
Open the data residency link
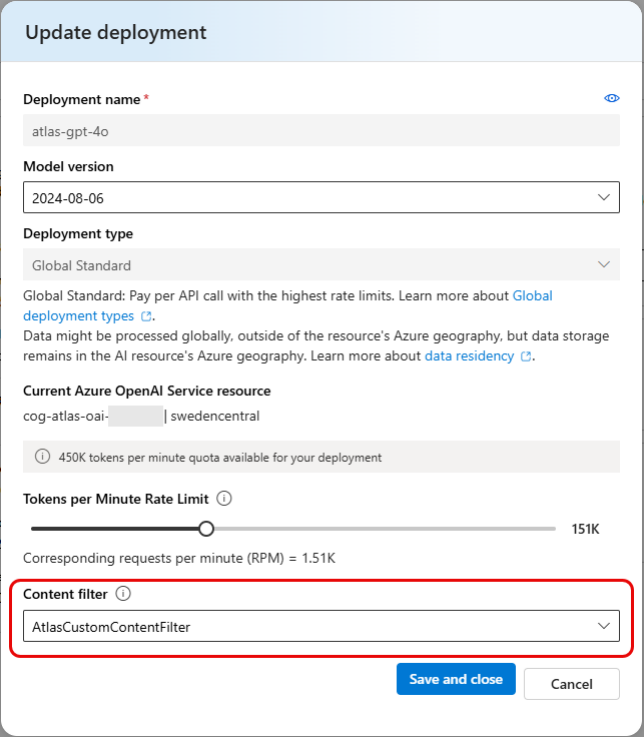point(469,356)
